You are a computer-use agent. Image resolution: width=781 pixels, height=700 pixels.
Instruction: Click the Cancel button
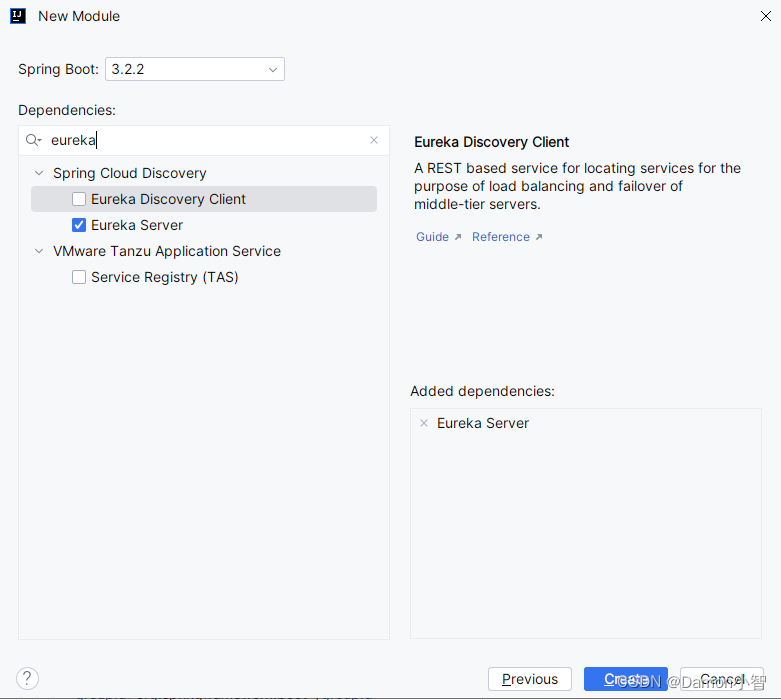coord(722,679)
